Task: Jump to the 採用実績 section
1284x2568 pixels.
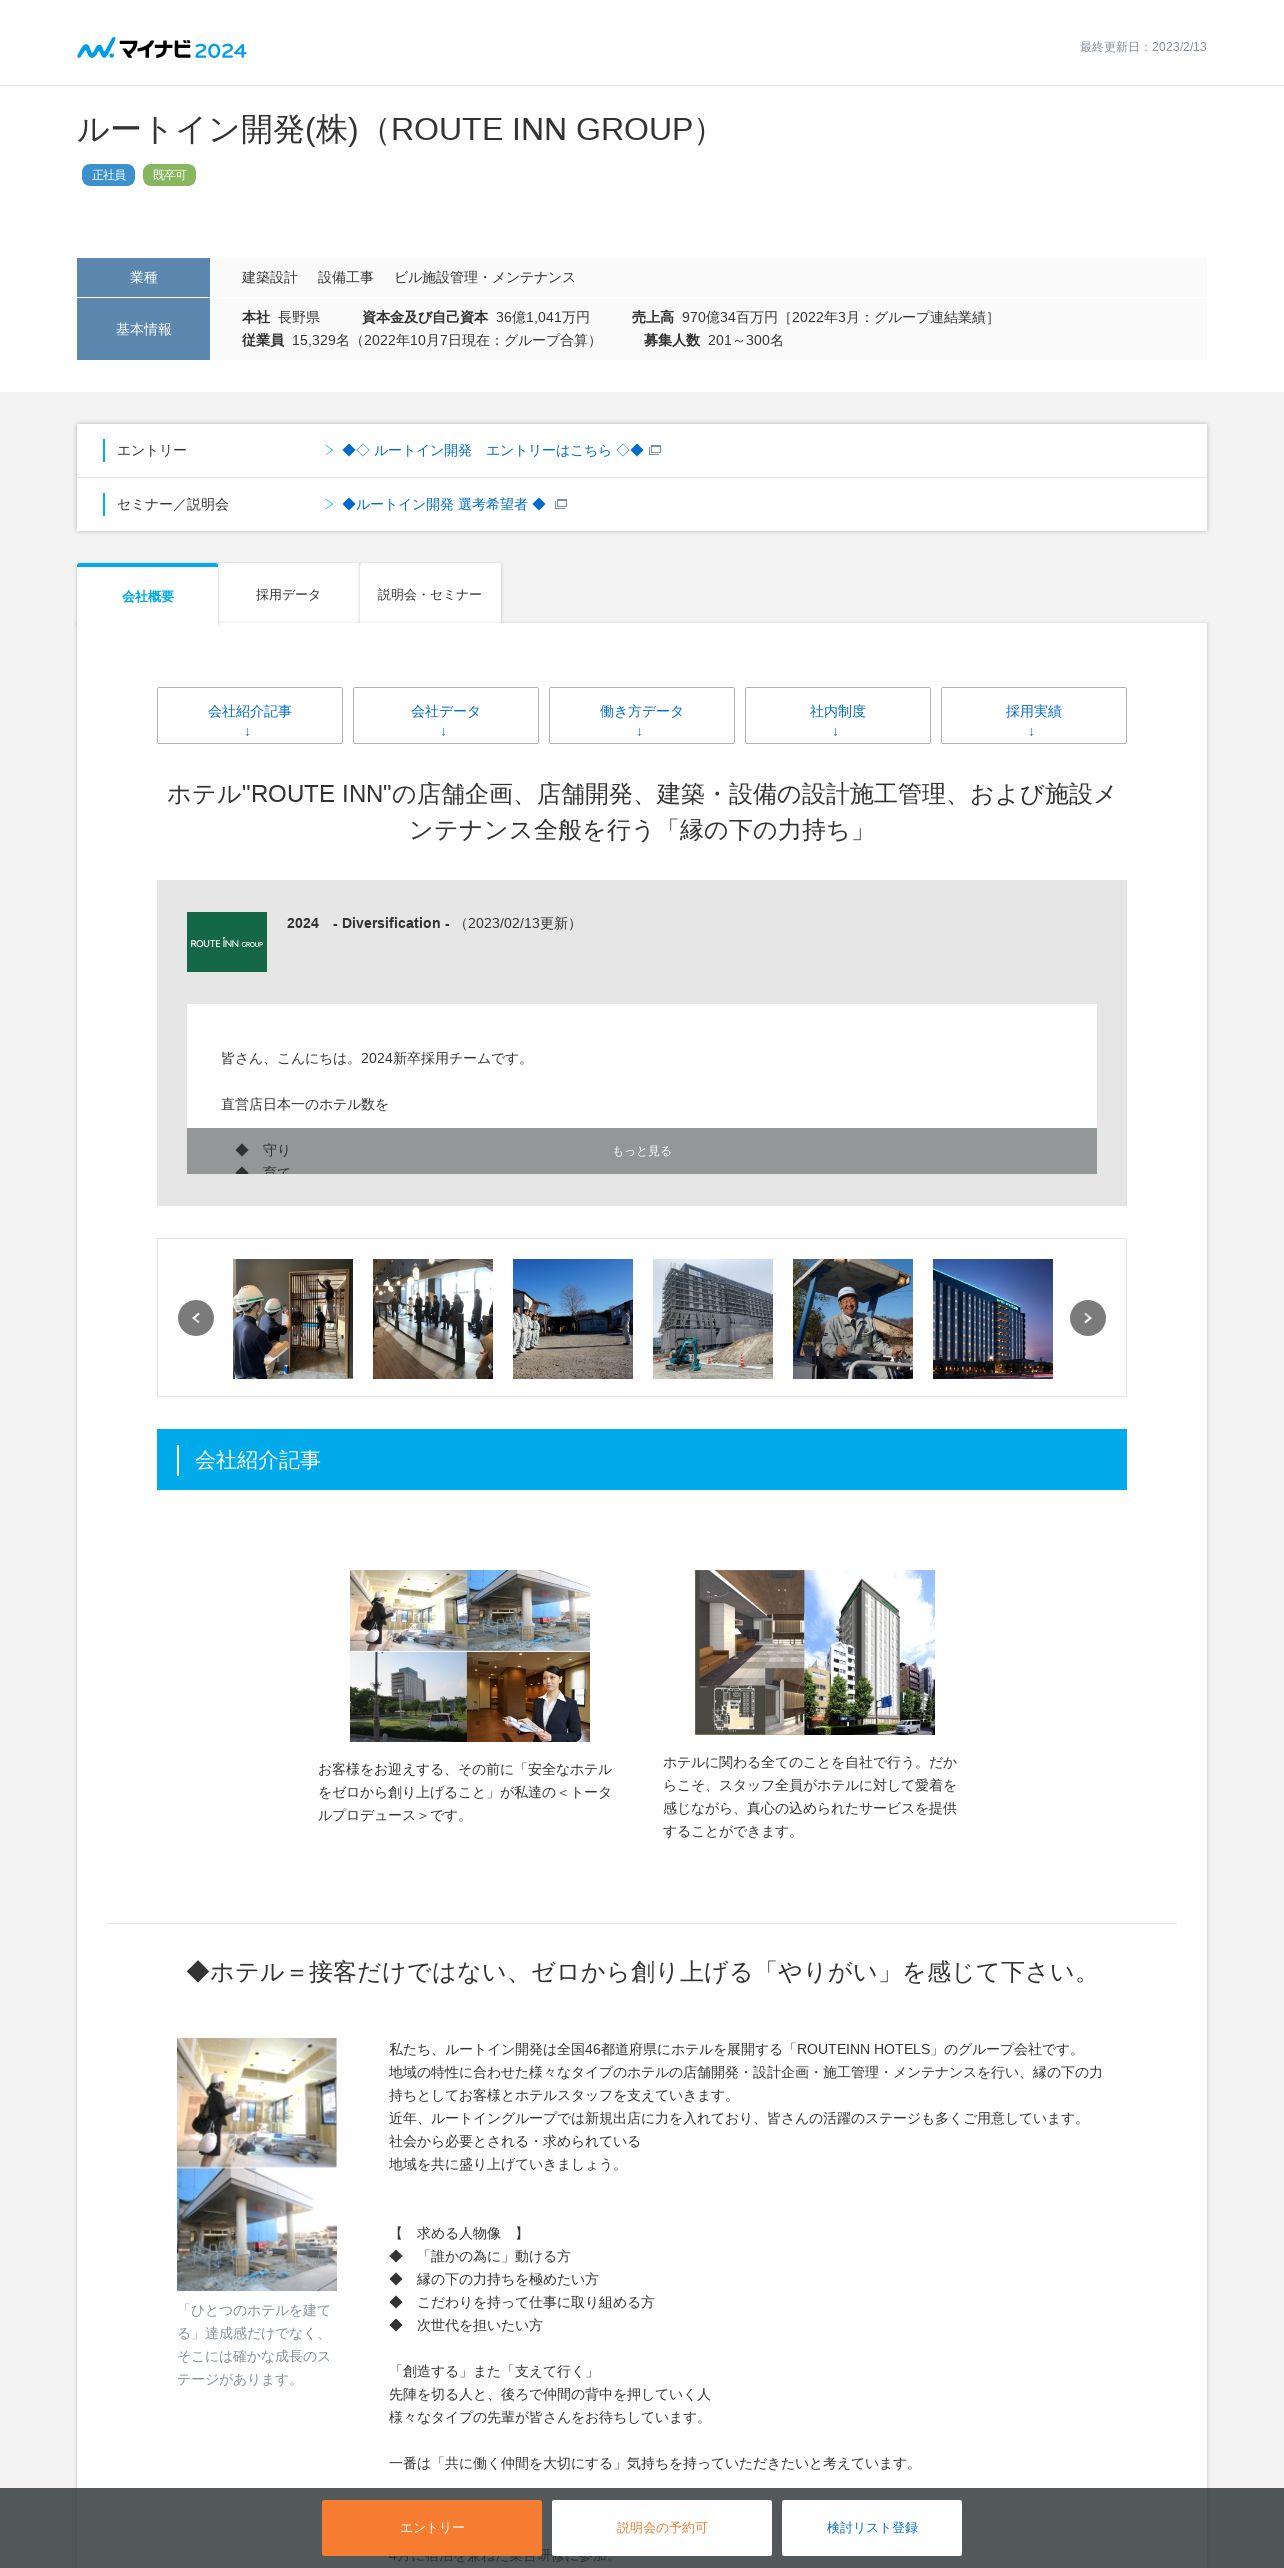Action: 1034,715
